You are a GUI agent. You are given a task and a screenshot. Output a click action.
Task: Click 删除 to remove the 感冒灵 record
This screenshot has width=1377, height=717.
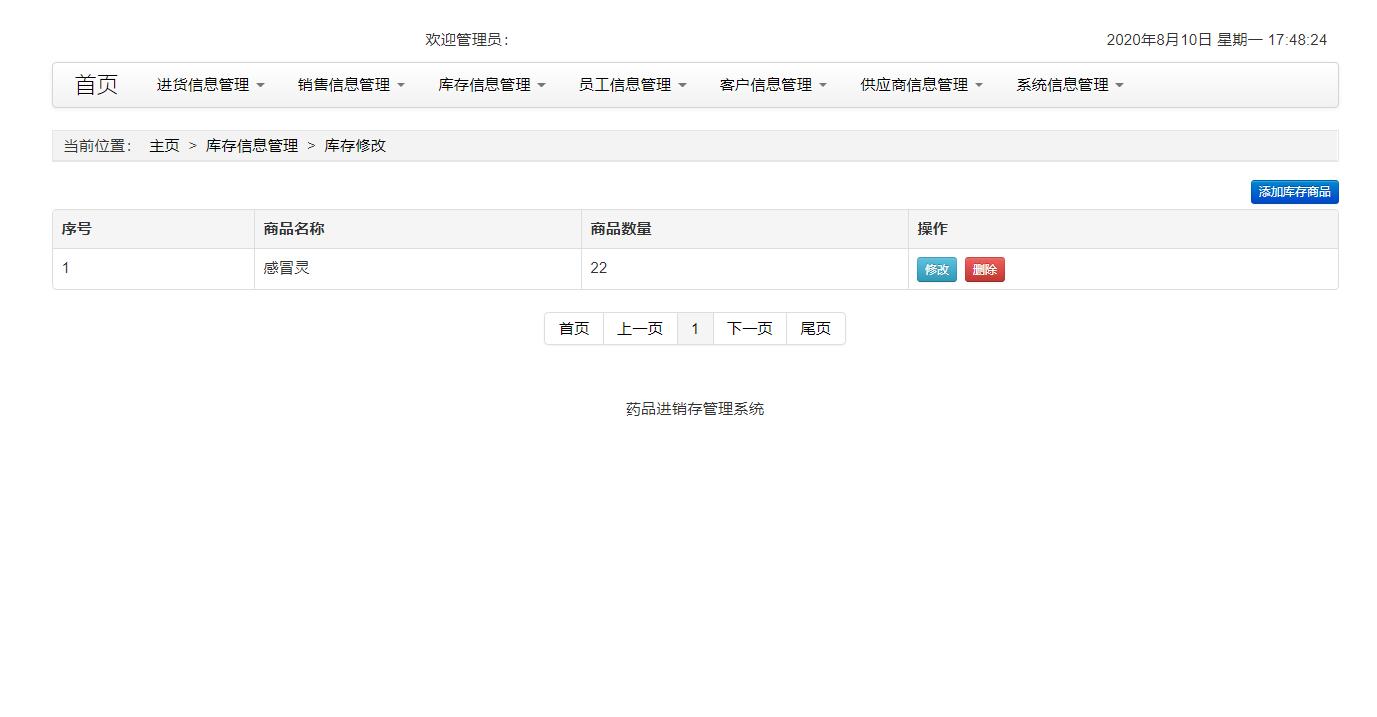(x=984, y=269)
